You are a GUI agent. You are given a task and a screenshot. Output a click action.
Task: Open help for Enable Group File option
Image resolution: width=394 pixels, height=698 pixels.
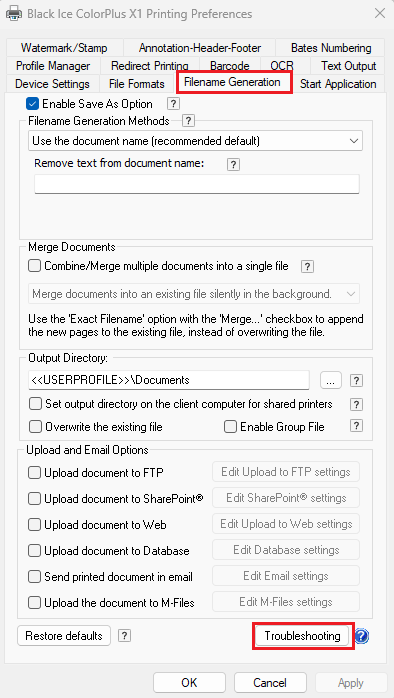tap(356, 426)
